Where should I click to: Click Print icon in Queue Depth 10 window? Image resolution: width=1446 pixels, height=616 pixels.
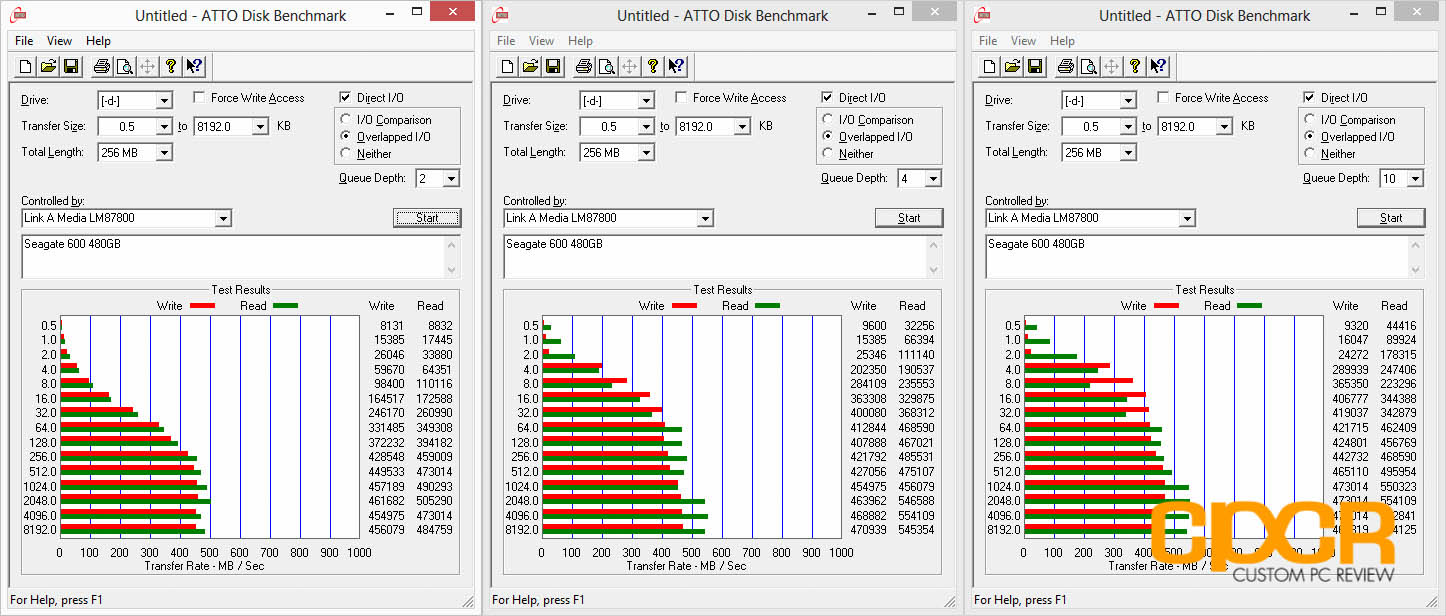tap(1065, 67)
